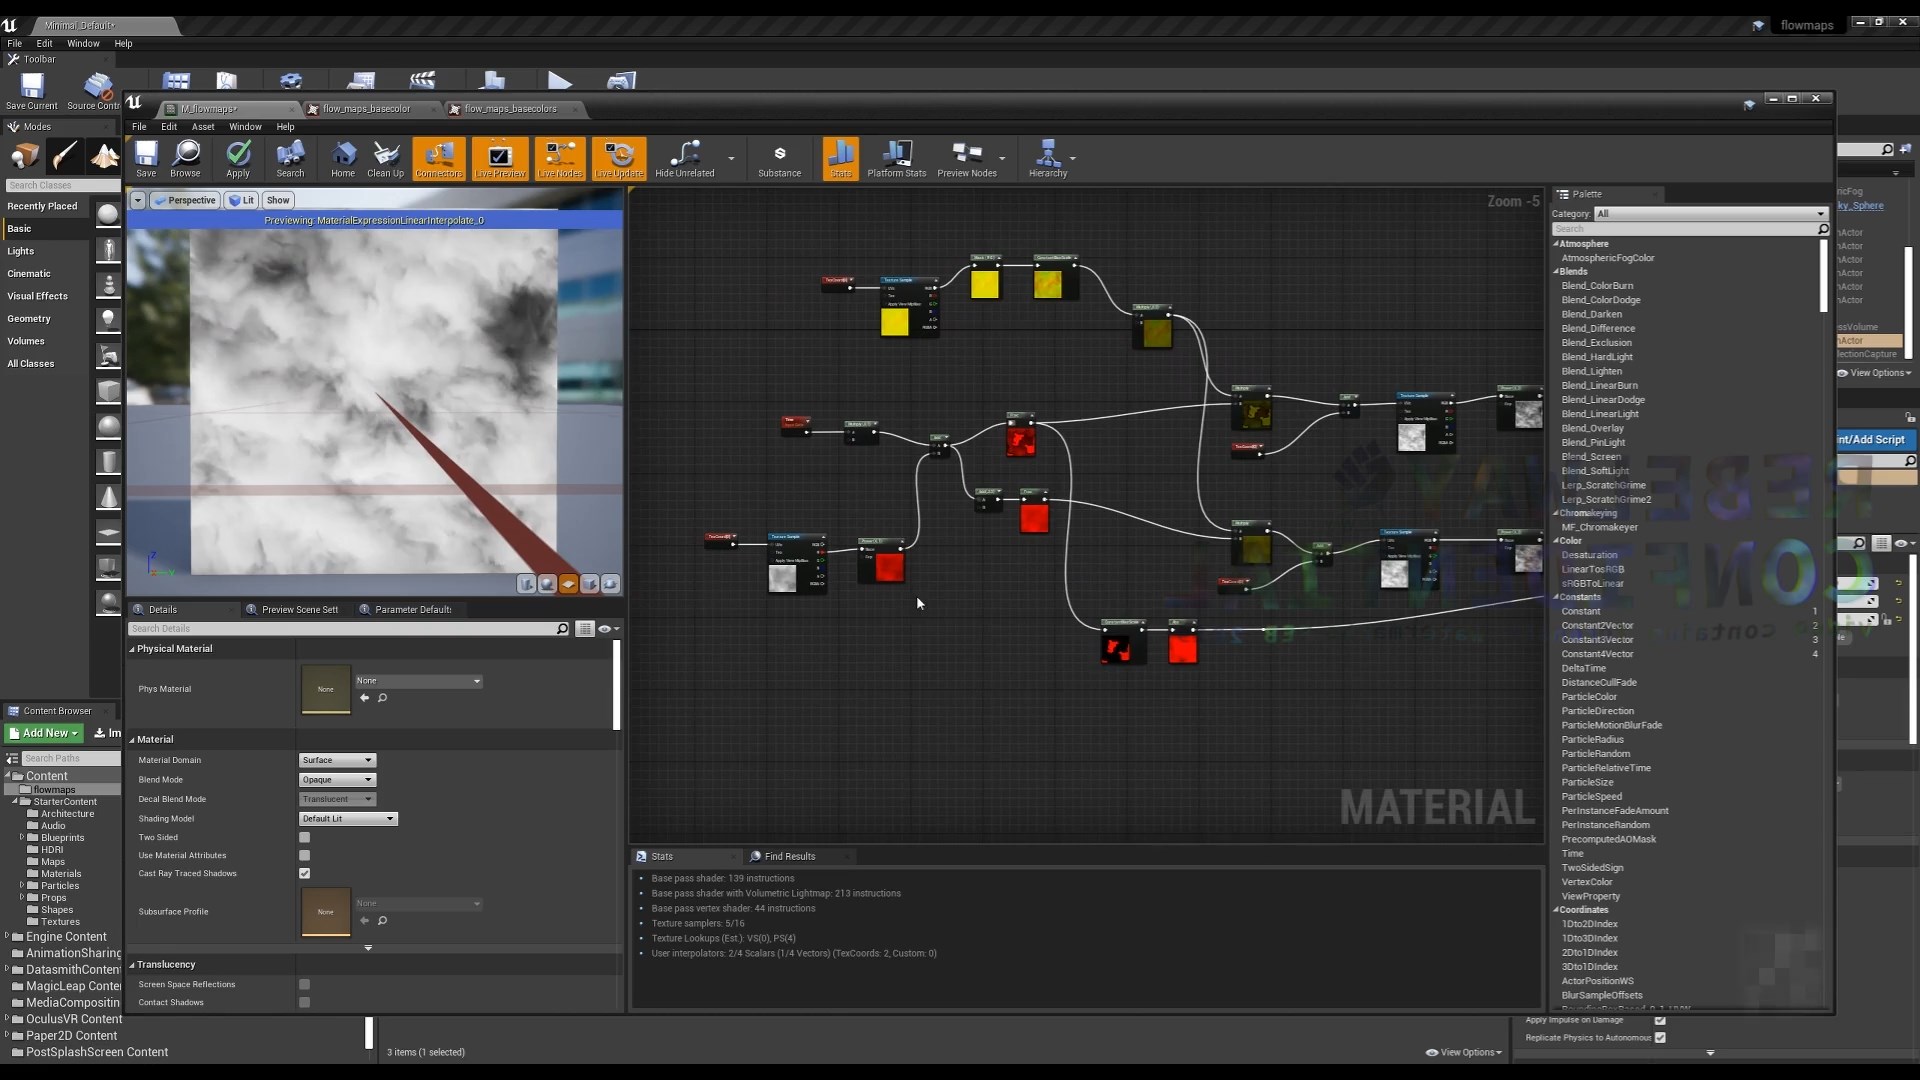
Task: Enable the Two Sided material option
Action: pyautogui.click(x=304, y=837)
